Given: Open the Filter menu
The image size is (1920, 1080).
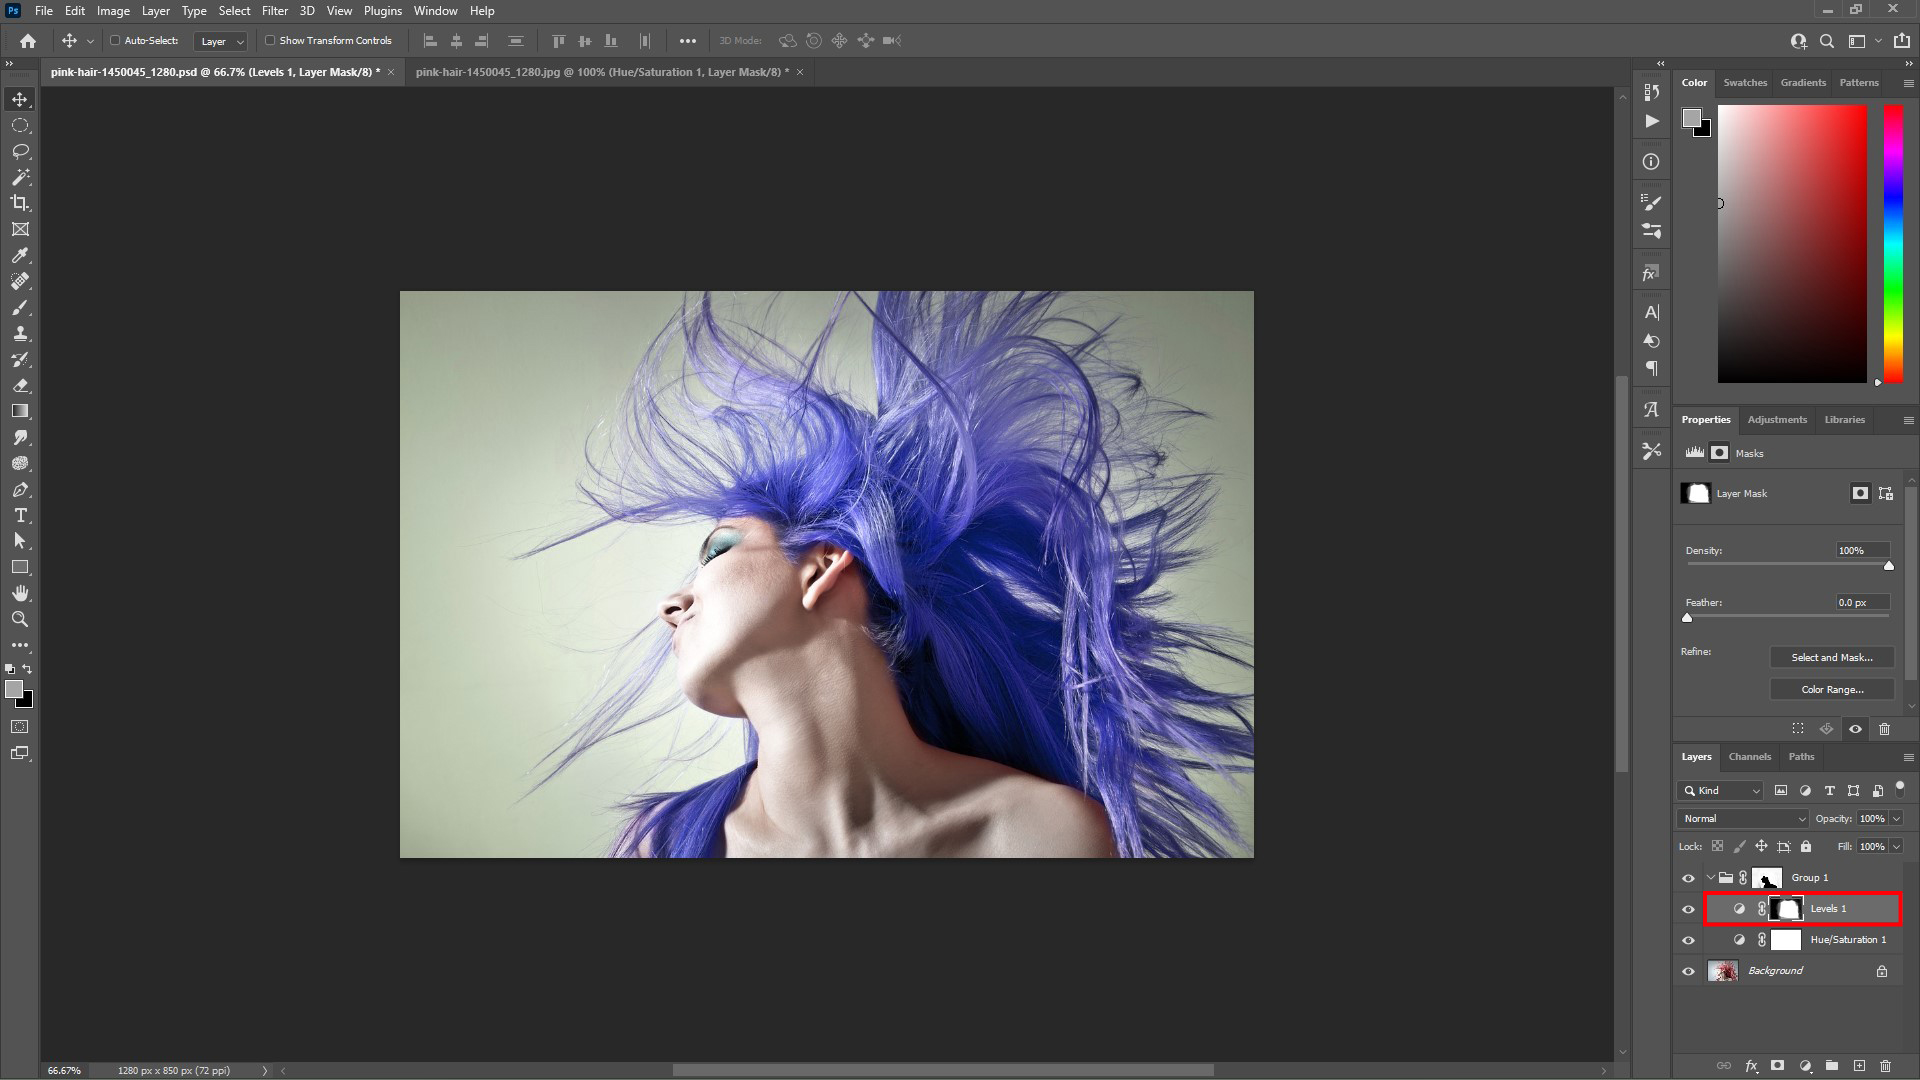Looking at the screenshot, I should [274, 11].
